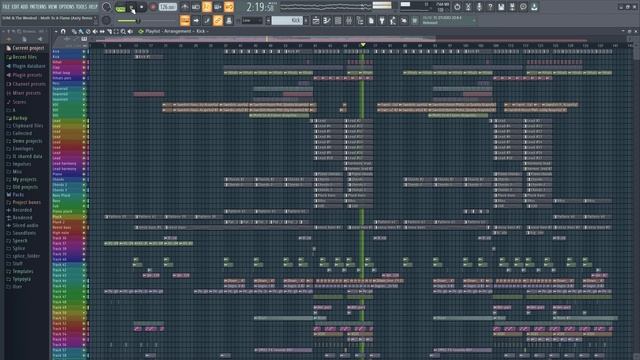Screen dimensions: 640x360
Task: Select the playlist Select rectangle tool
Action: 116,31
